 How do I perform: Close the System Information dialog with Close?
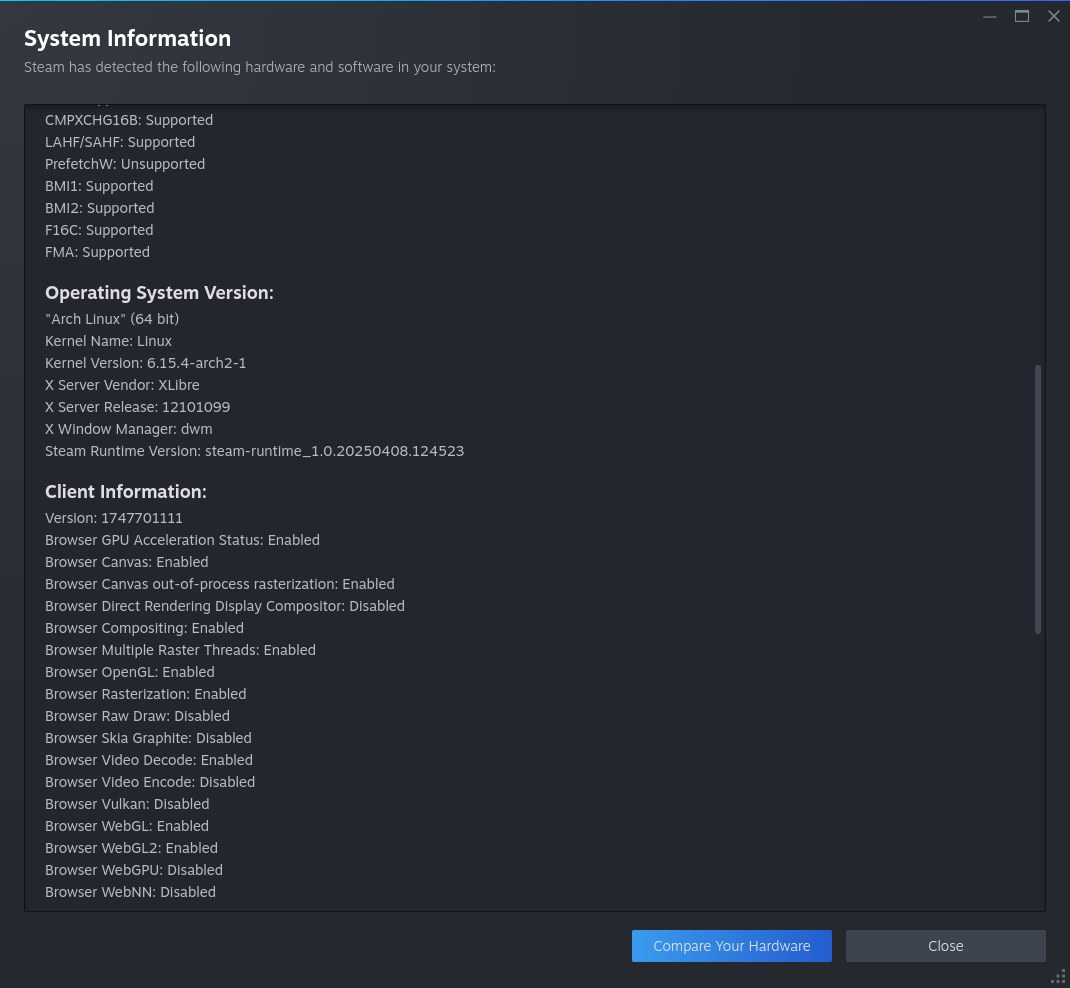[x=945, y=946]
